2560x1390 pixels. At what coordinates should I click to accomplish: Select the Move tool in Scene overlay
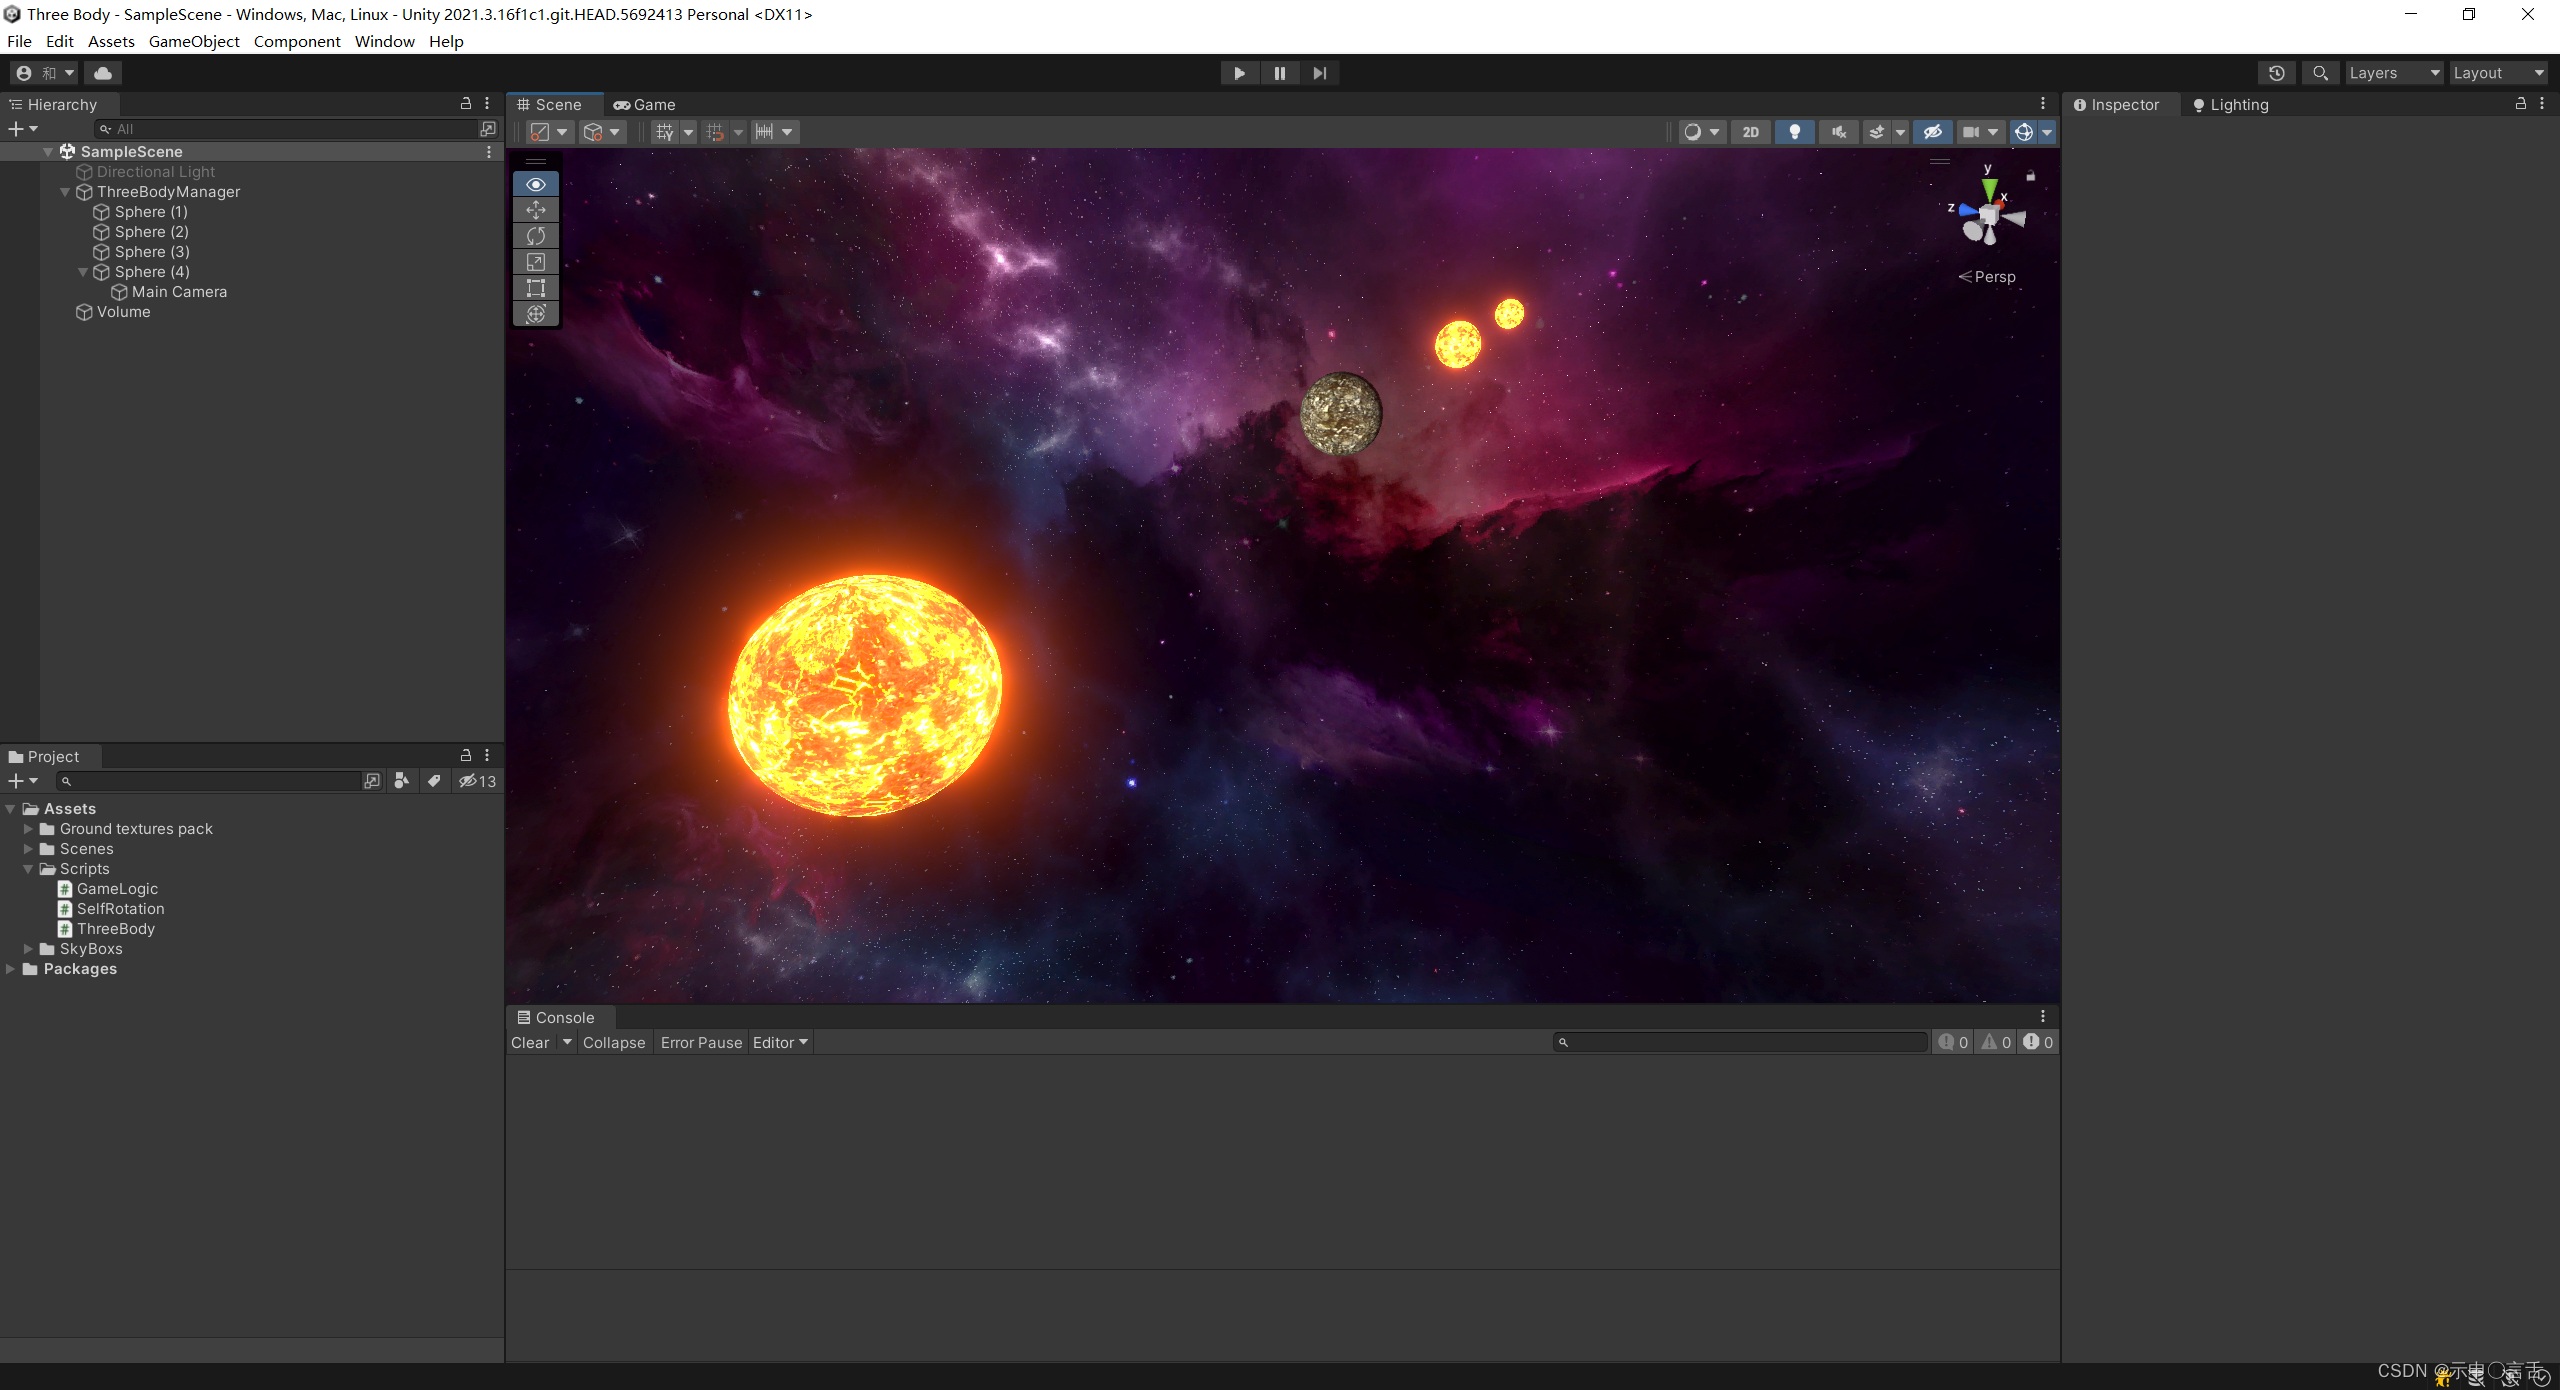pos(536,210)
